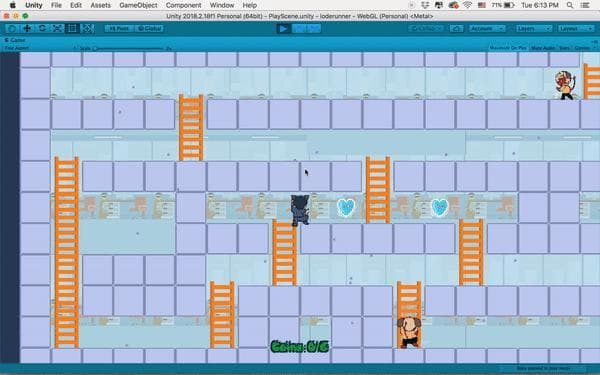600x375 pixels.
Task: Select the Rotate tool
Action: click(x=42, y=28)
